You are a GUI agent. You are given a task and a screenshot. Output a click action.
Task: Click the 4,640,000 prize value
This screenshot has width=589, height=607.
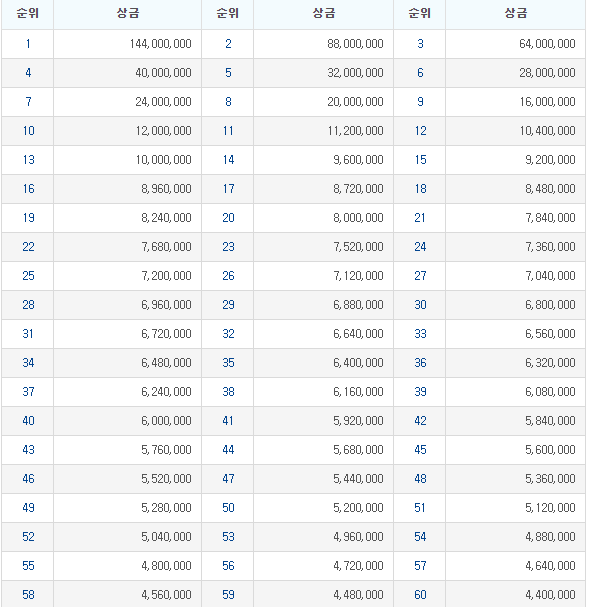[x=550, y=566]
